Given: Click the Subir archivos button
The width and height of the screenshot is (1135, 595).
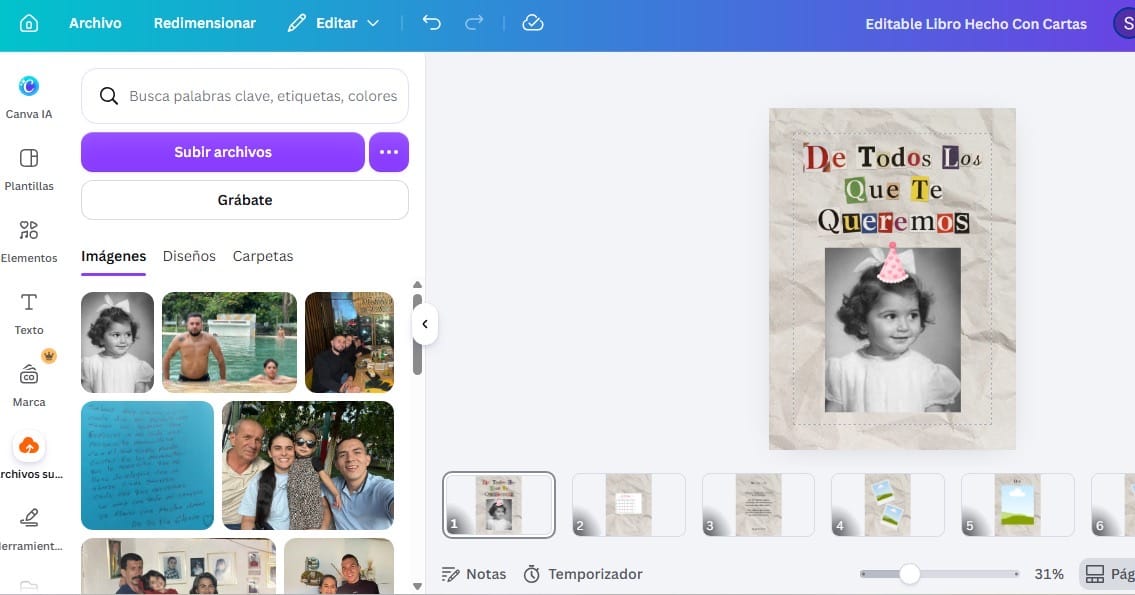Looking at the screenshot, I should pos(223,152).
